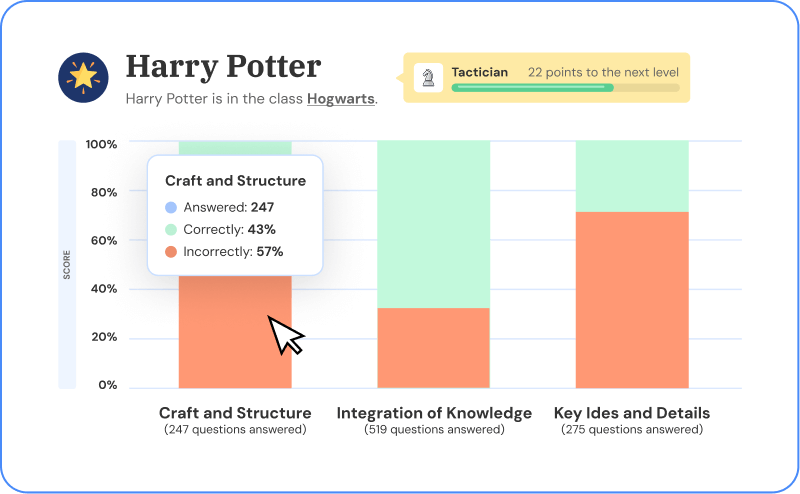Select the Craft and Structure incorrect bar
Screen dimensions: 800x494
coord(235,332)
